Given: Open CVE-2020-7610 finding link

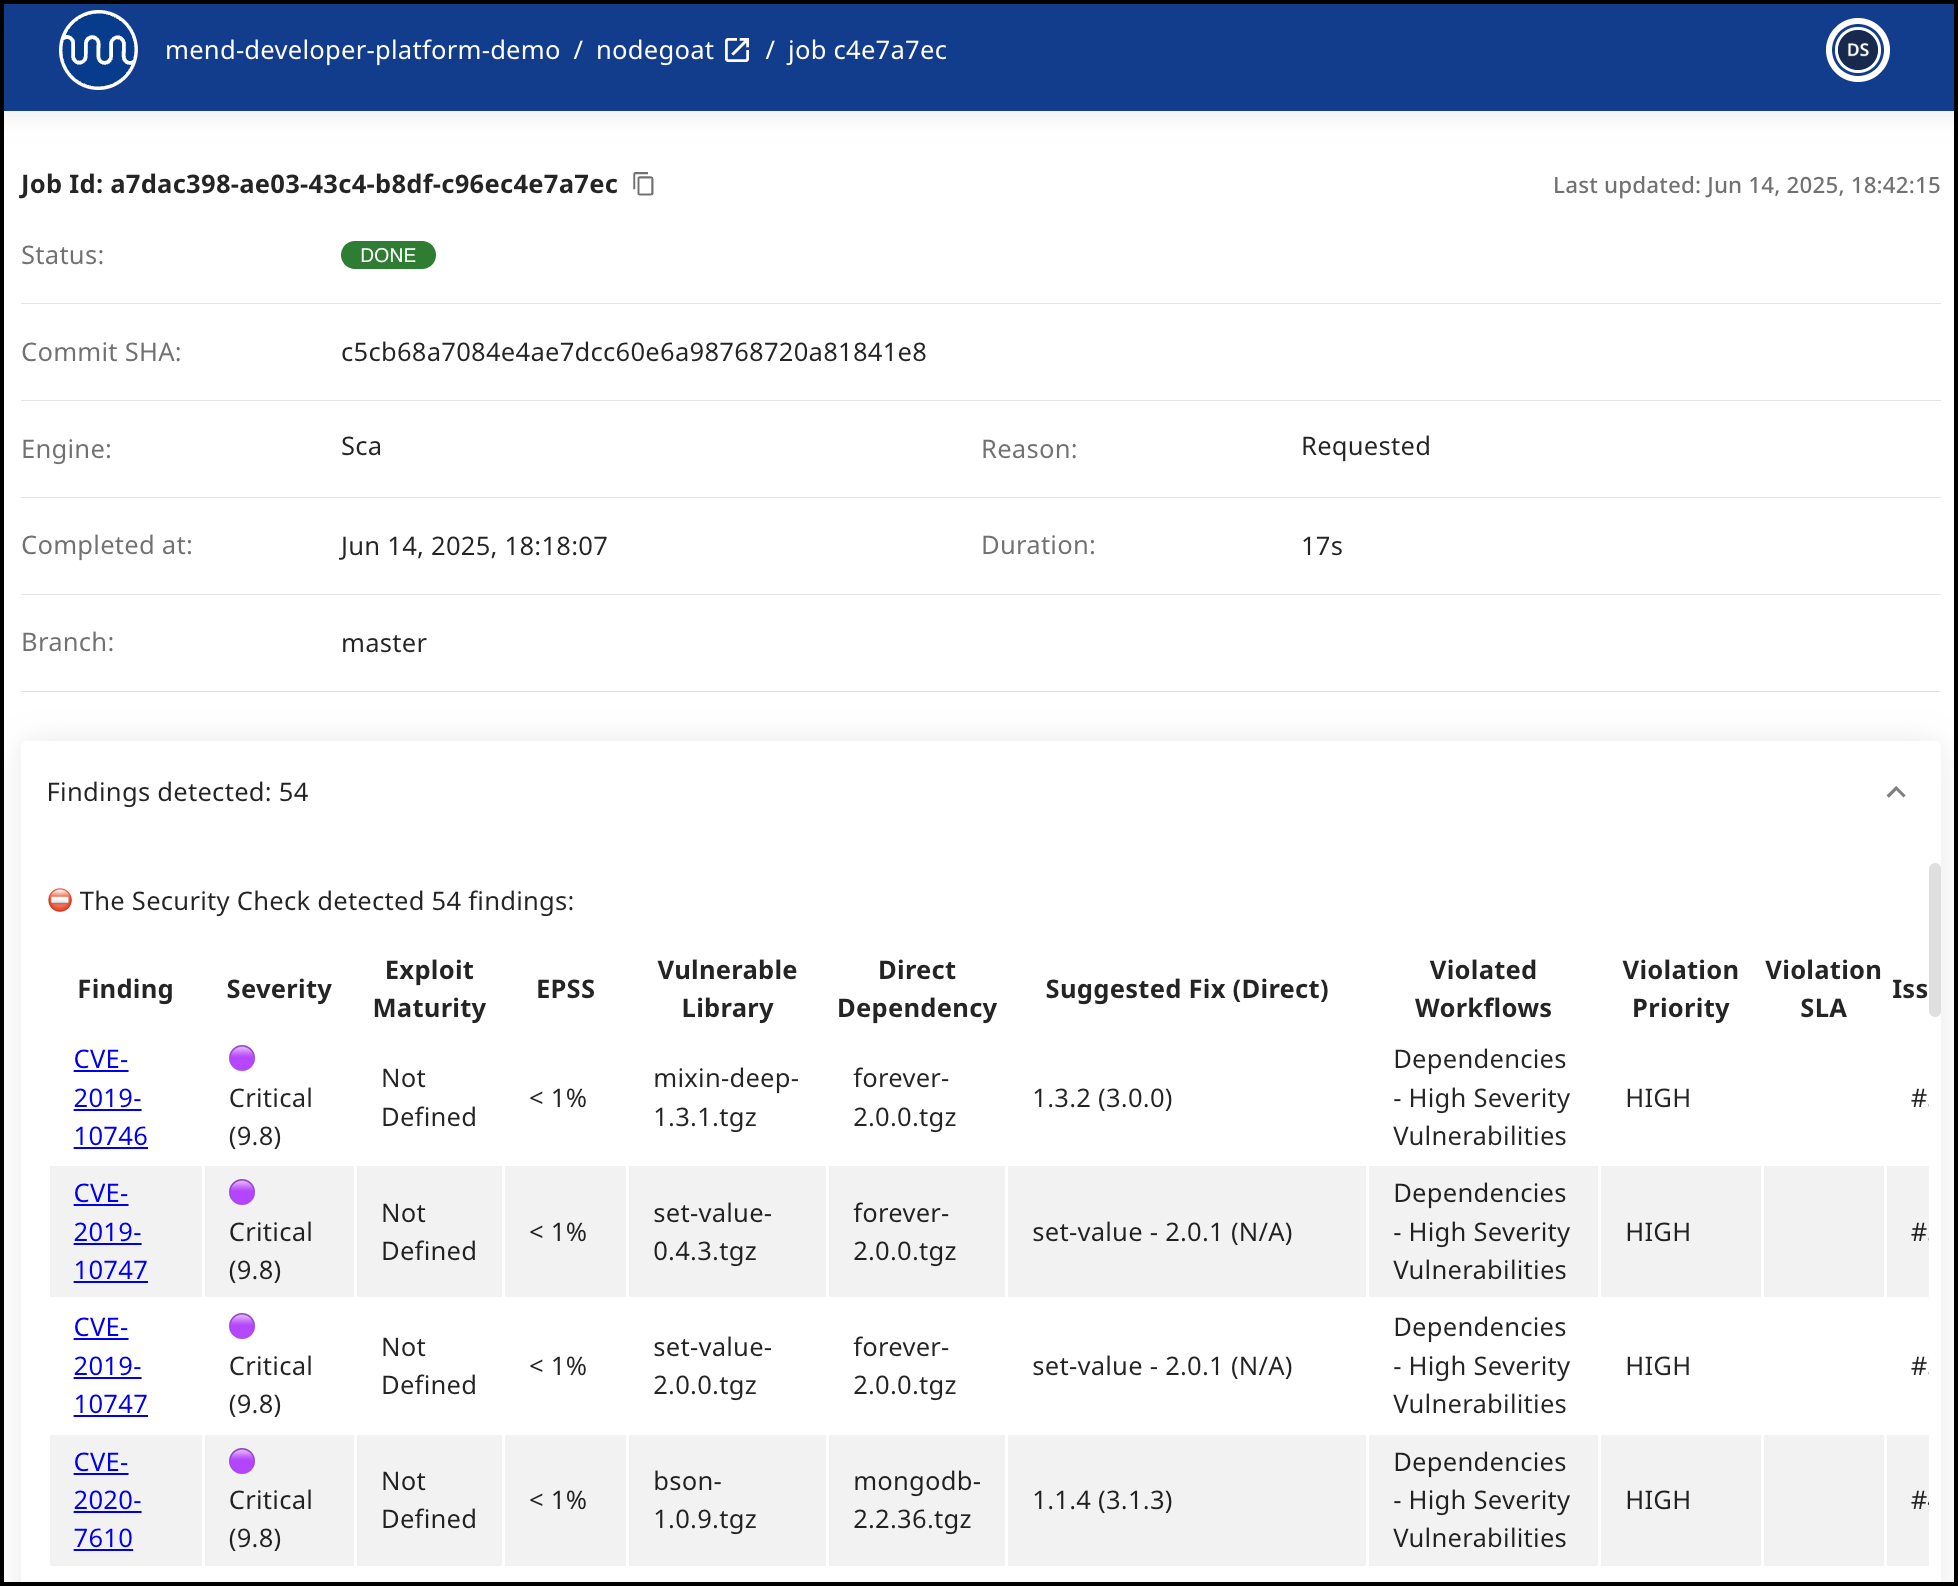Looking at the screenshot, I should tap(106, 1500).
